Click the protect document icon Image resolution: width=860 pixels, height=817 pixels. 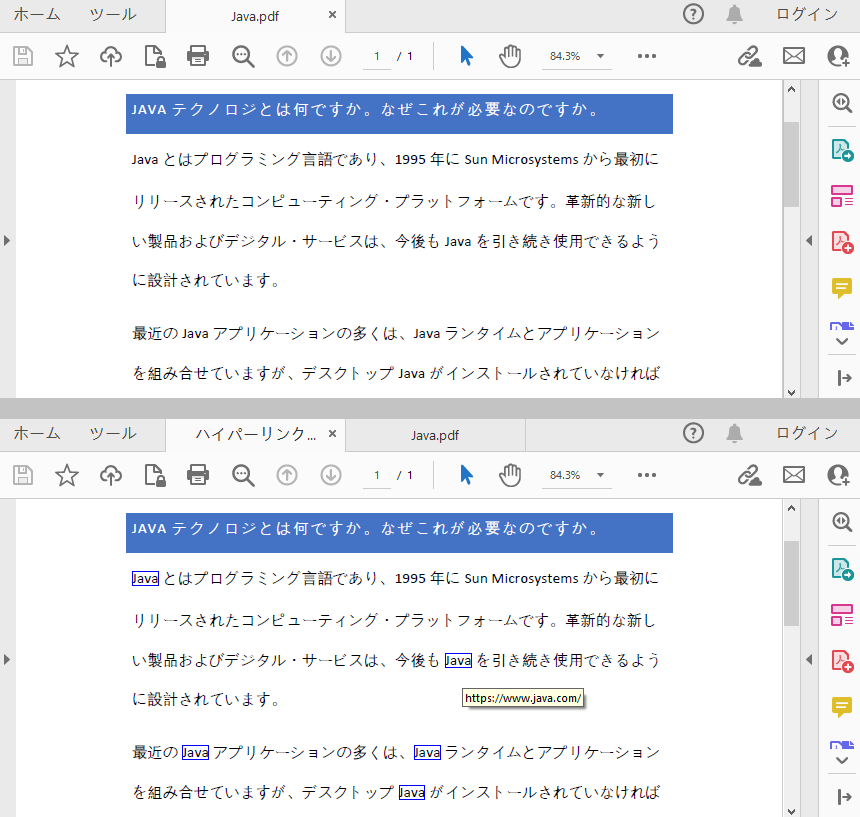[x=155, y=56]
